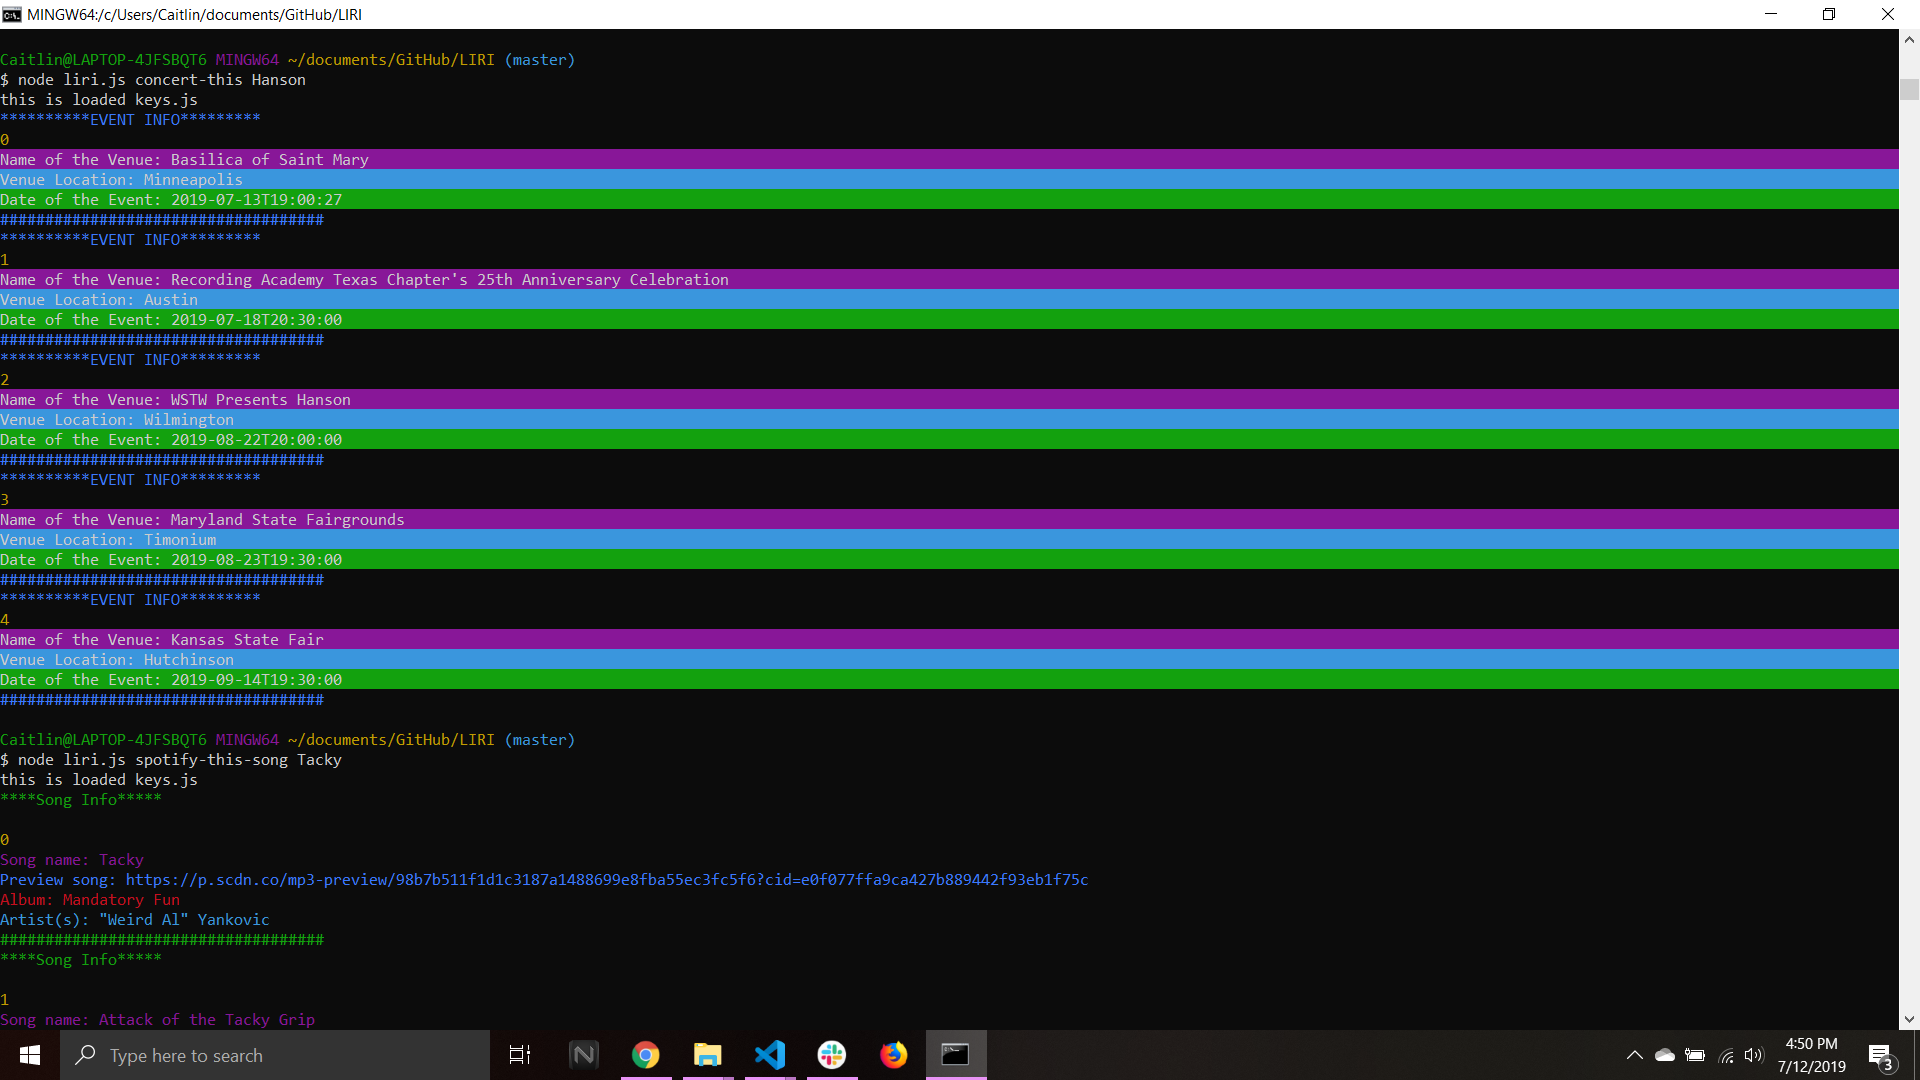
Task: Launch Firefox from the taskbar
Action: (x=894, y=1055)
